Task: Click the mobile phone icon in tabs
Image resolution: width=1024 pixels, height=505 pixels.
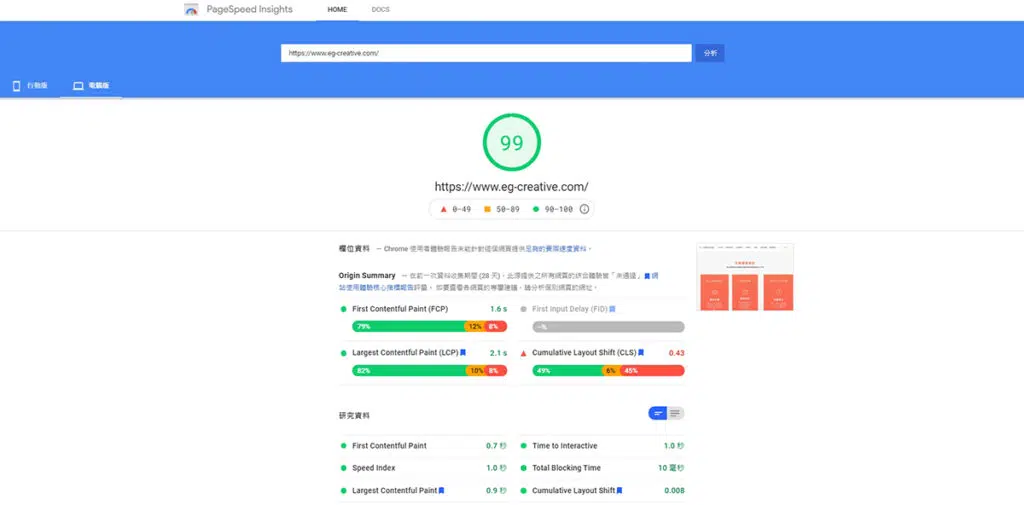Action: (x=17, y=86)
